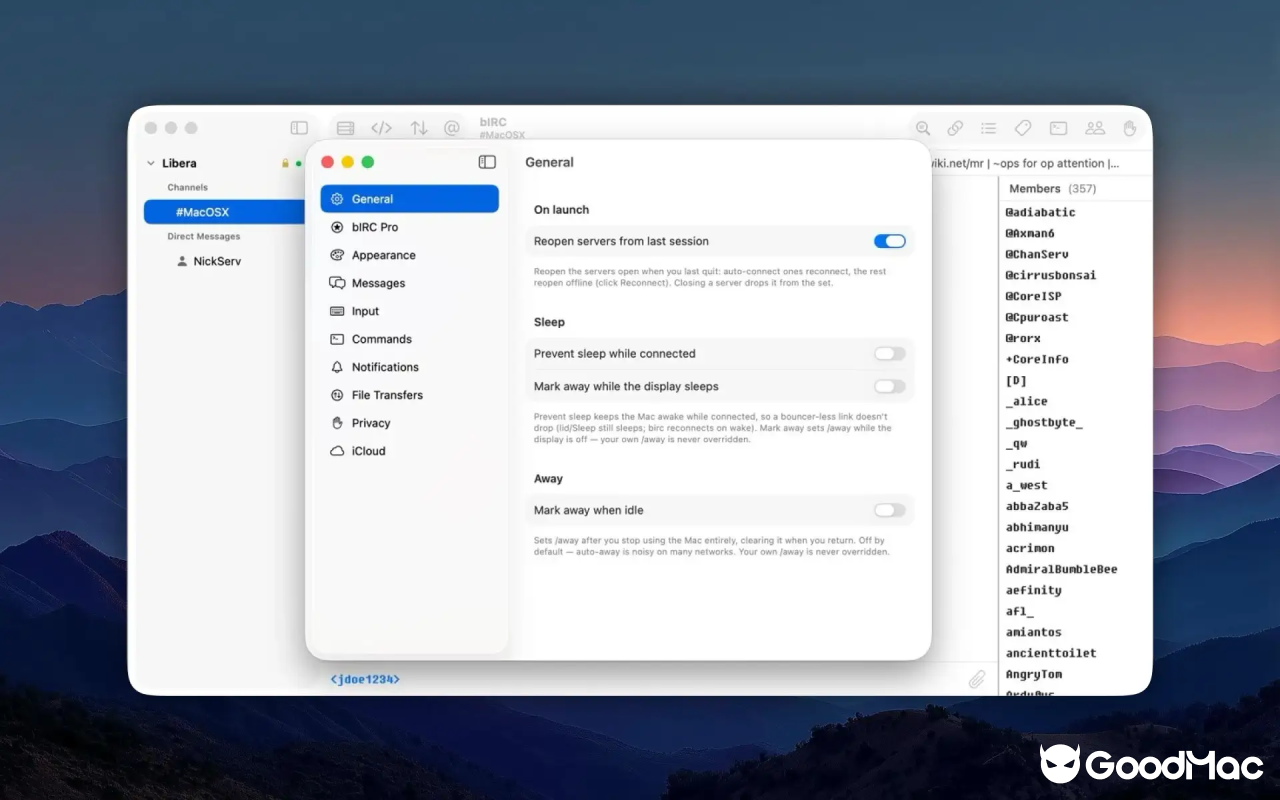
Task: Select member _rudi
Action: tap(1023, 464)
